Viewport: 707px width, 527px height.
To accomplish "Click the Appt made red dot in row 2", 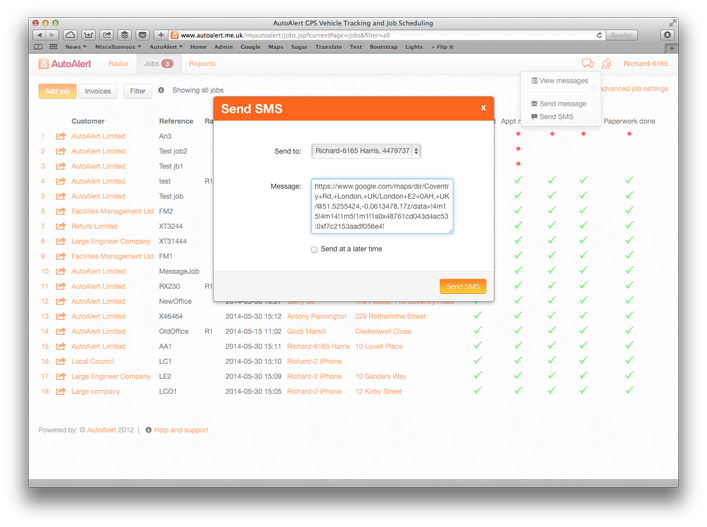I will pos(518,149).
